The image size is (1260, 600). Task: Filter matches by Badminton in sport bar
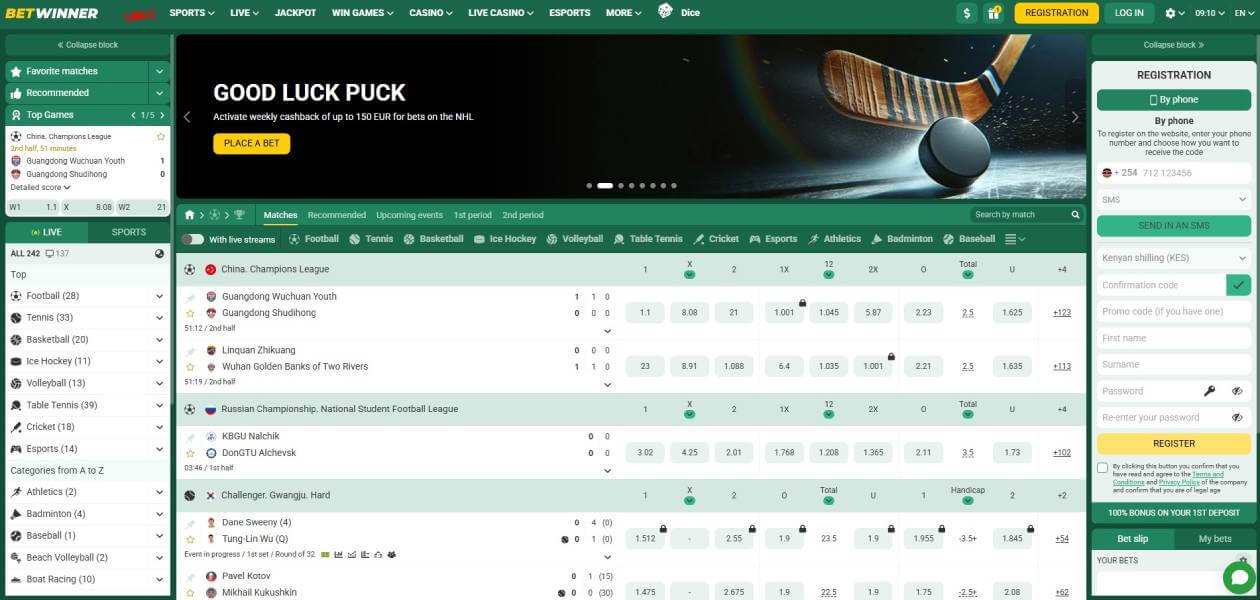(902, 239)
